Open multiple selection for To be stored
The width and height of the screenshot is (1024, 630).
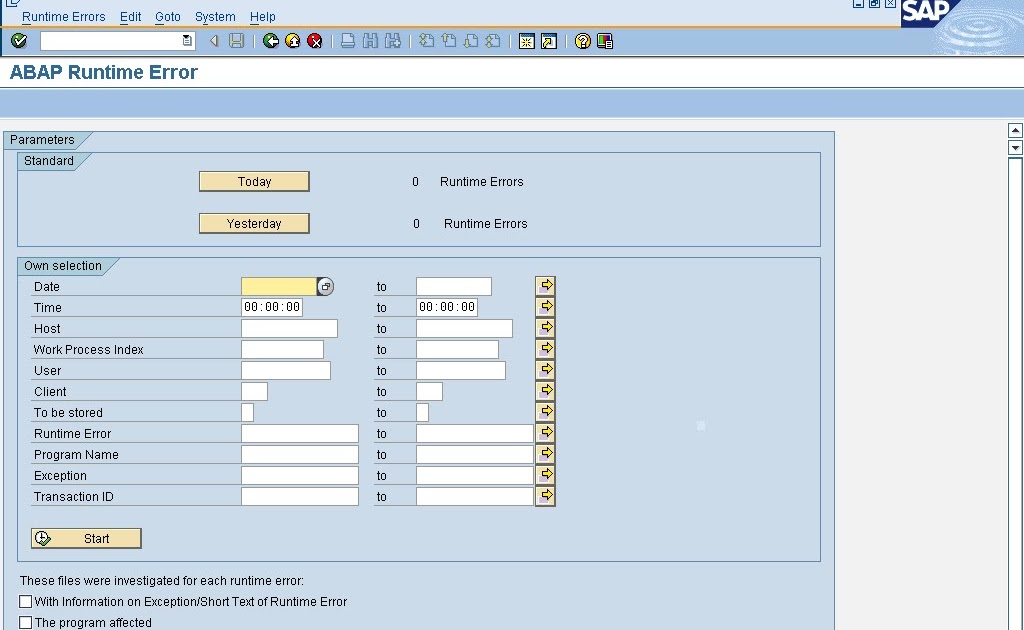[x=545, y=411]
